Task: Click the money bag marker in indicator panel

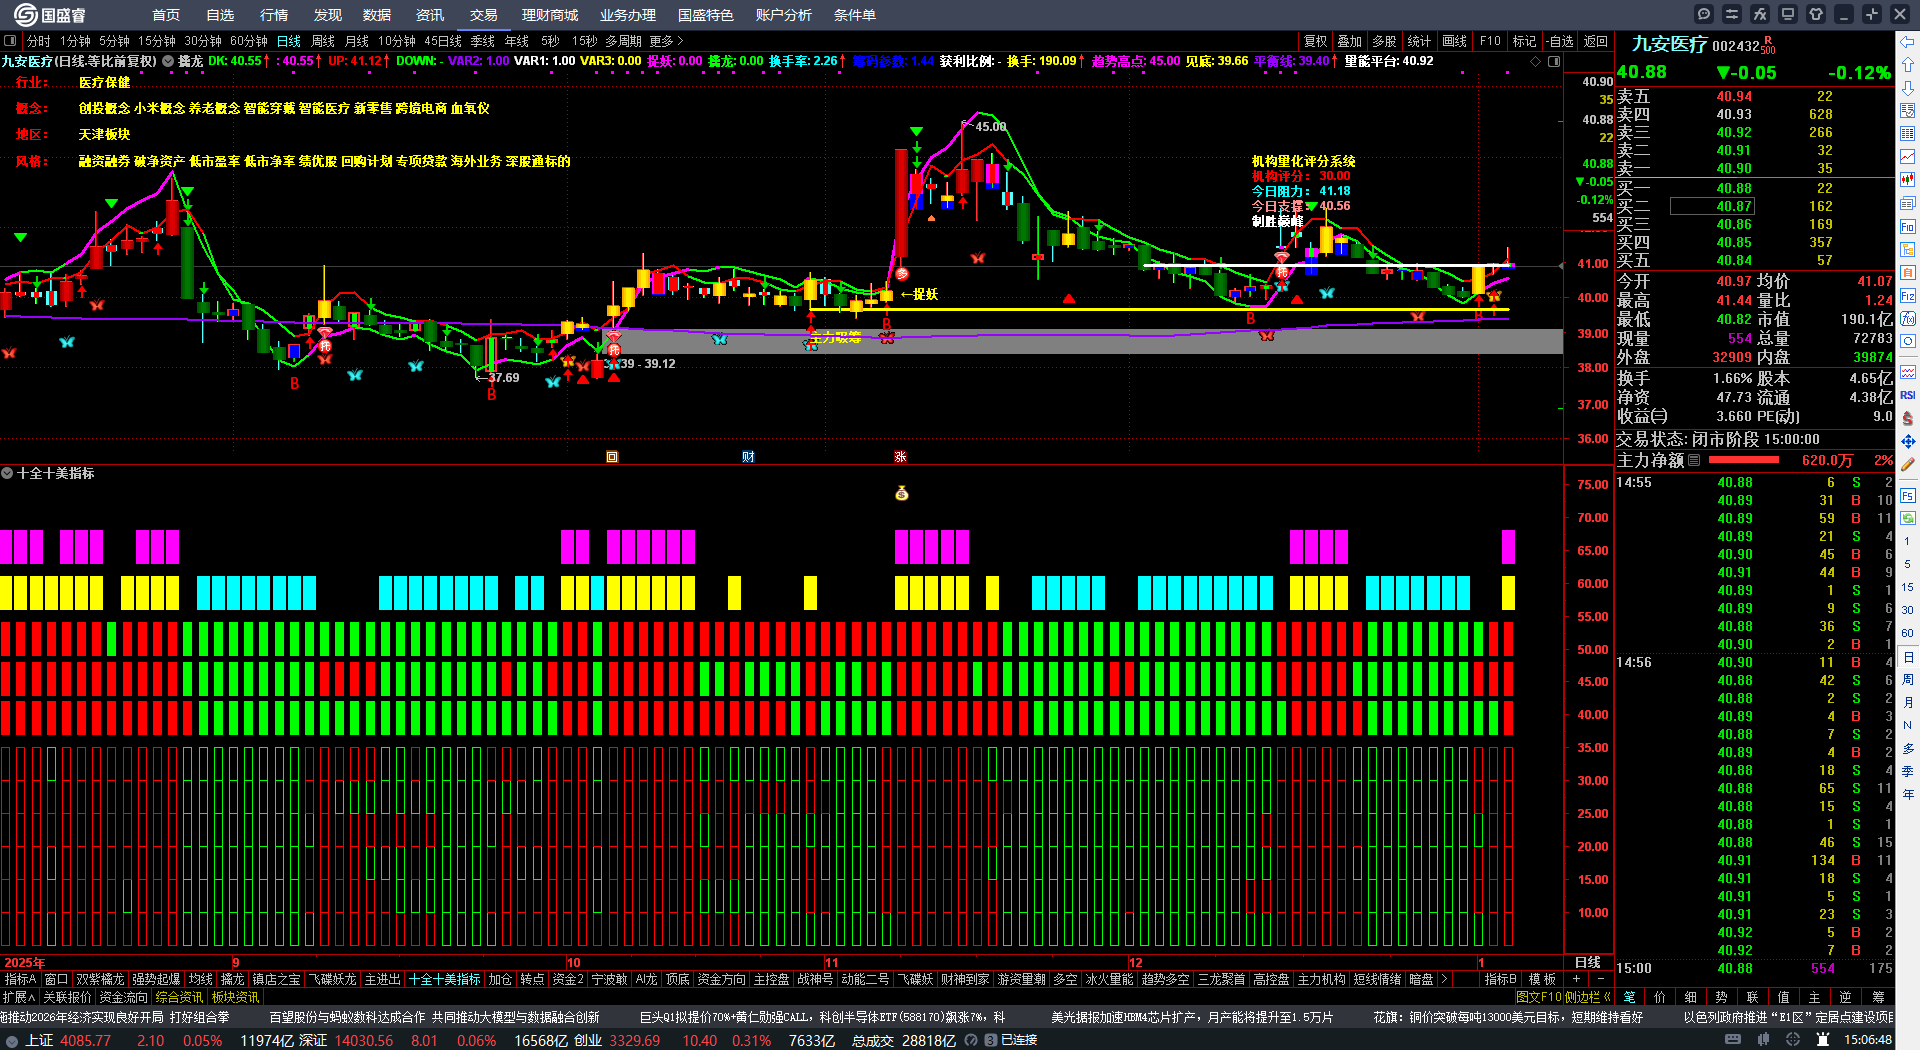Action: [x=902, y=493]
